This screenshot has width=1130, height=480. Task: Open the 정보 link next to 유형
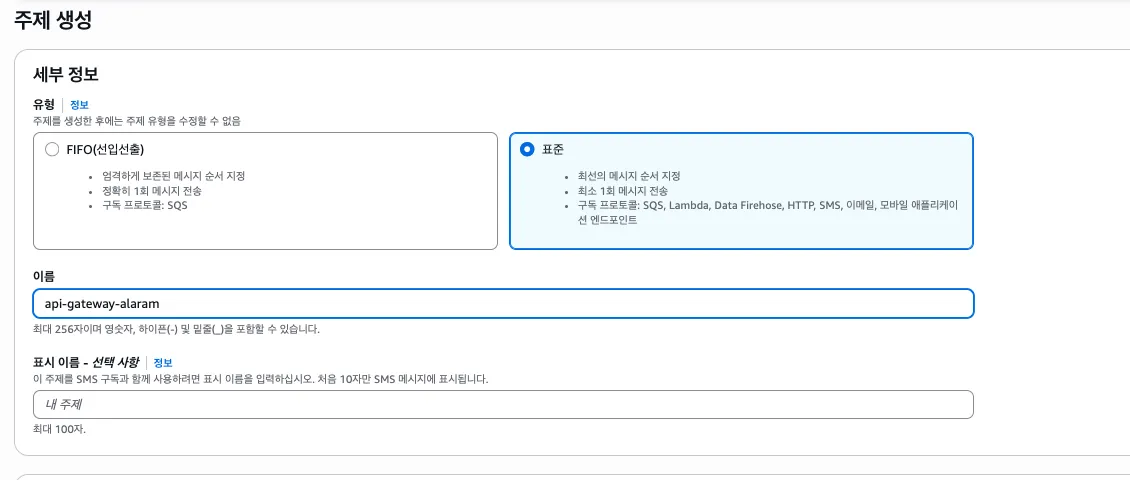pos(79,105)
